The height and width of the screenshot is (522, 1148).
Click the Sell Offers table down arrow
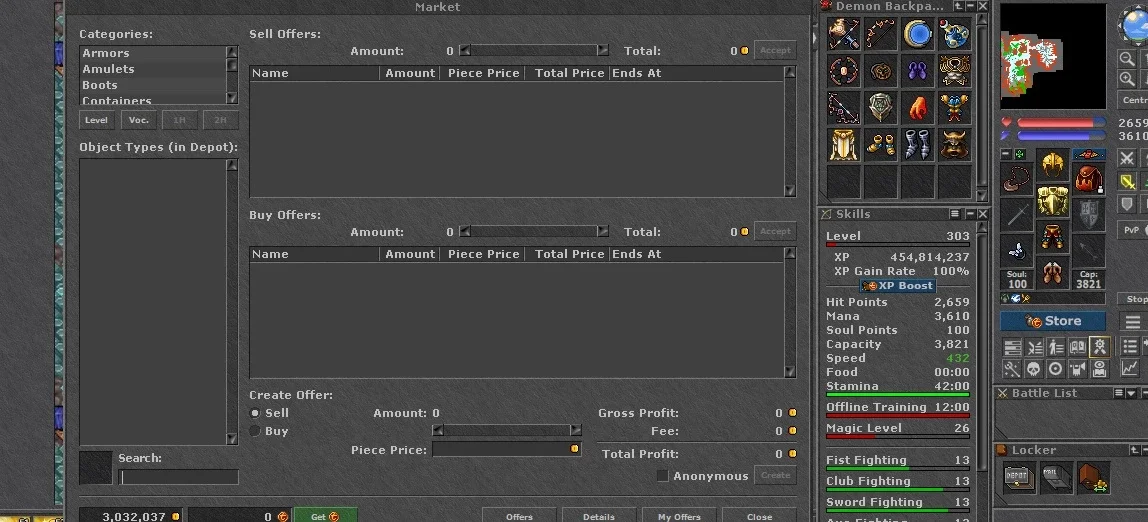790,190
